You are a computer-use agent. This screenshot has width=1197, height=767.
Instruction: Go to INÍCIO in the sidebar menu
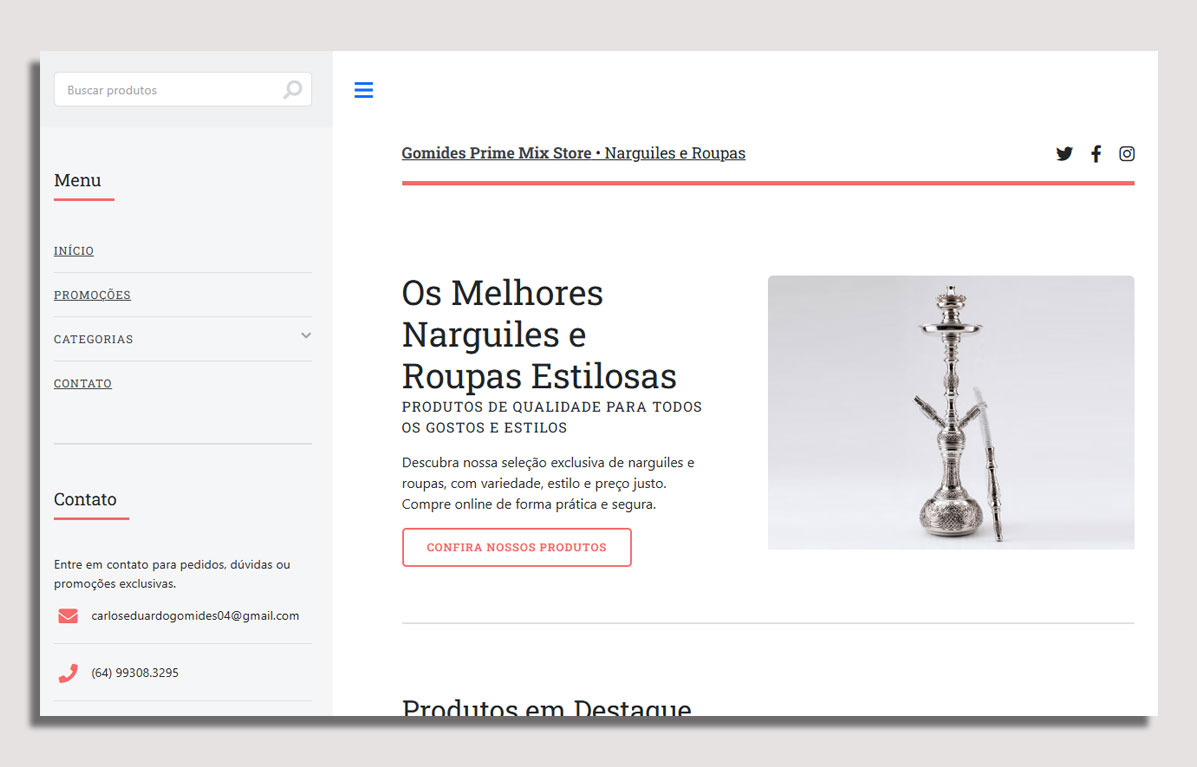click(x=74, y=251)
